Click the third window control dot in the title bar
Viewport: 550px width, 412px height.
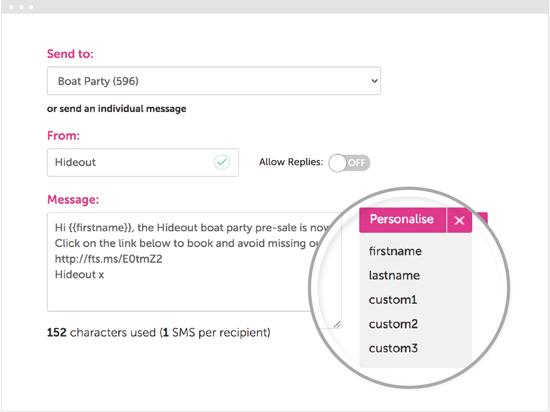point(31,7)
